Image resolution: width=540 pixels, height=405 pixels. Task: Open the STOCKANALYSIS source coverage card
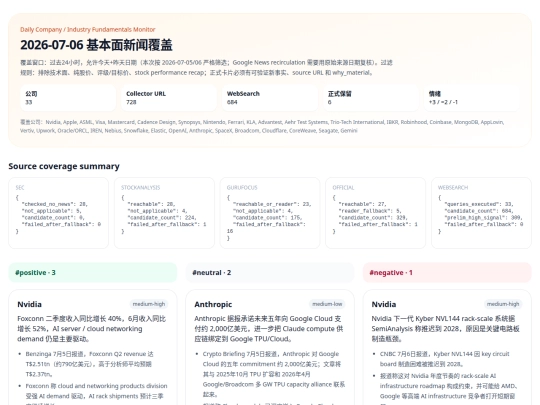164,213
